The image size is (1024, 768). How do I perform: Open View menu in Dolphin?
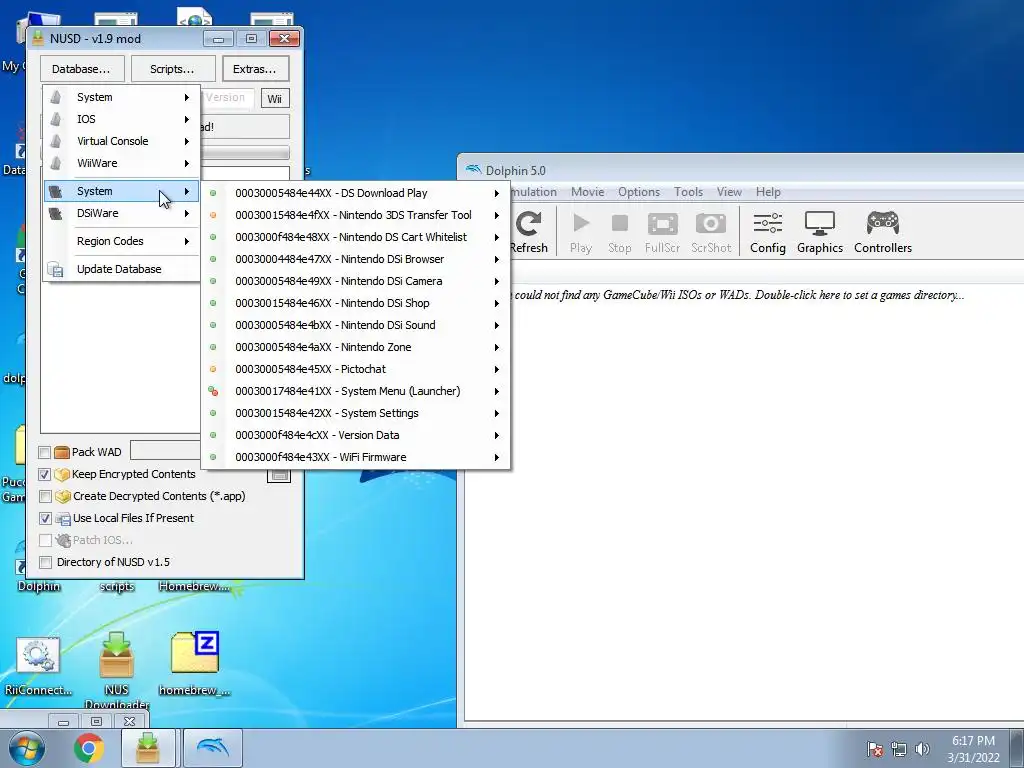coord(729,192)
